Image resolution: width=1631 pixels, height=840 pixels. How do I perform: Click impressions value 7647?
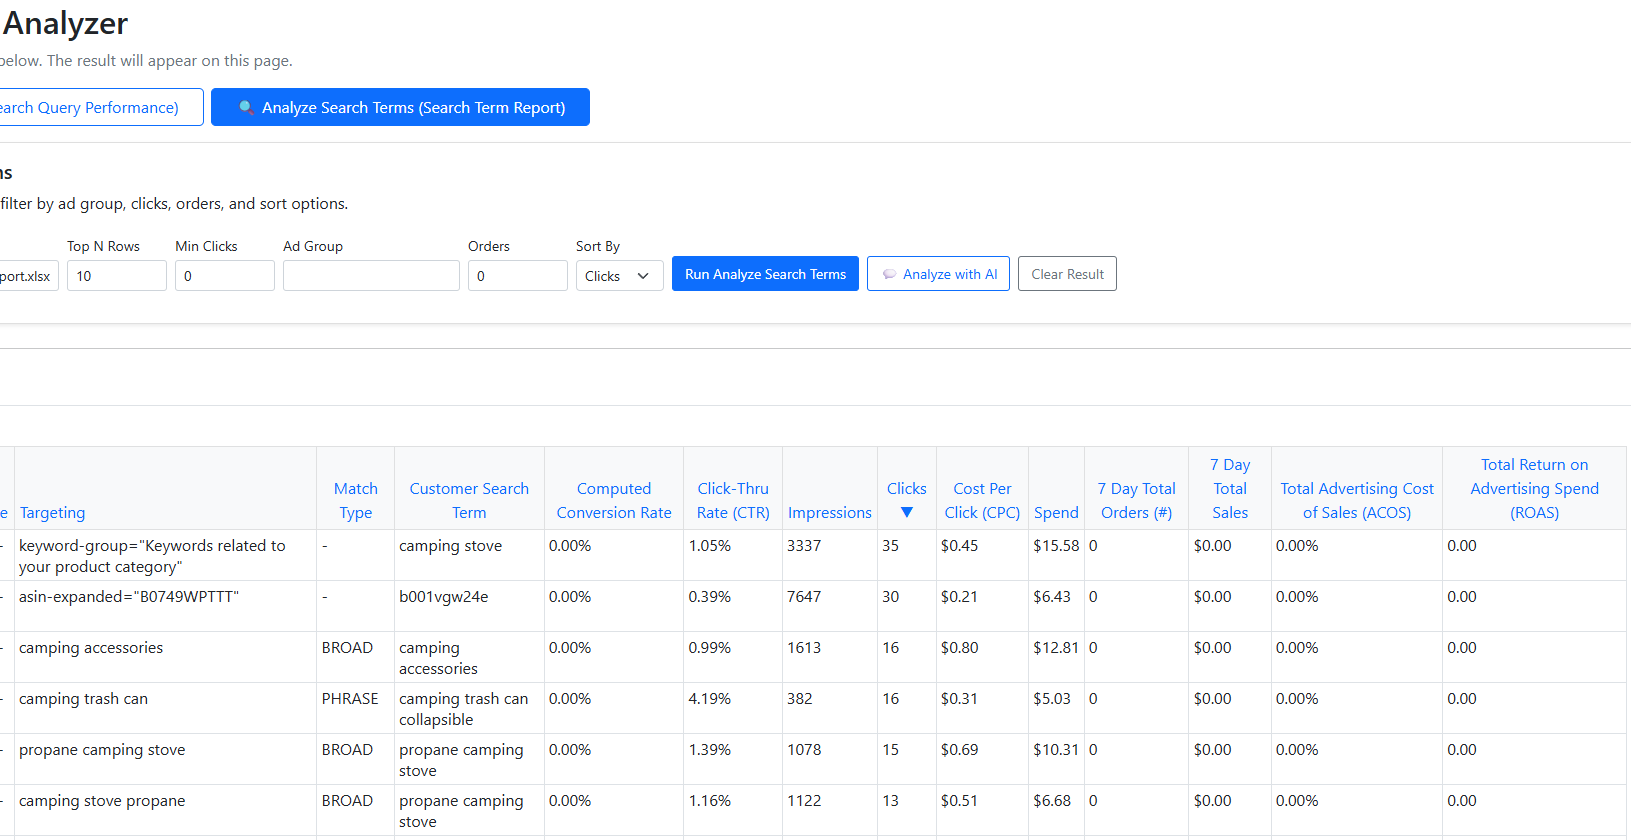click(804, 596)
